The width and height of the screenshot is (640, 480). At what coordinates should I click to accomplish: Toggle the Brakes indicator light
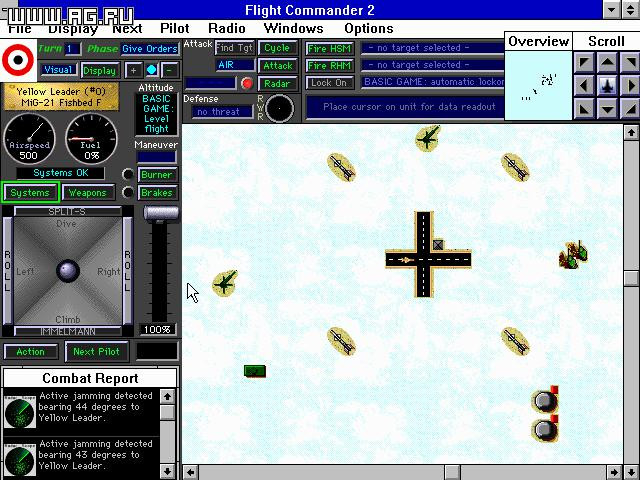coord(128,192)
